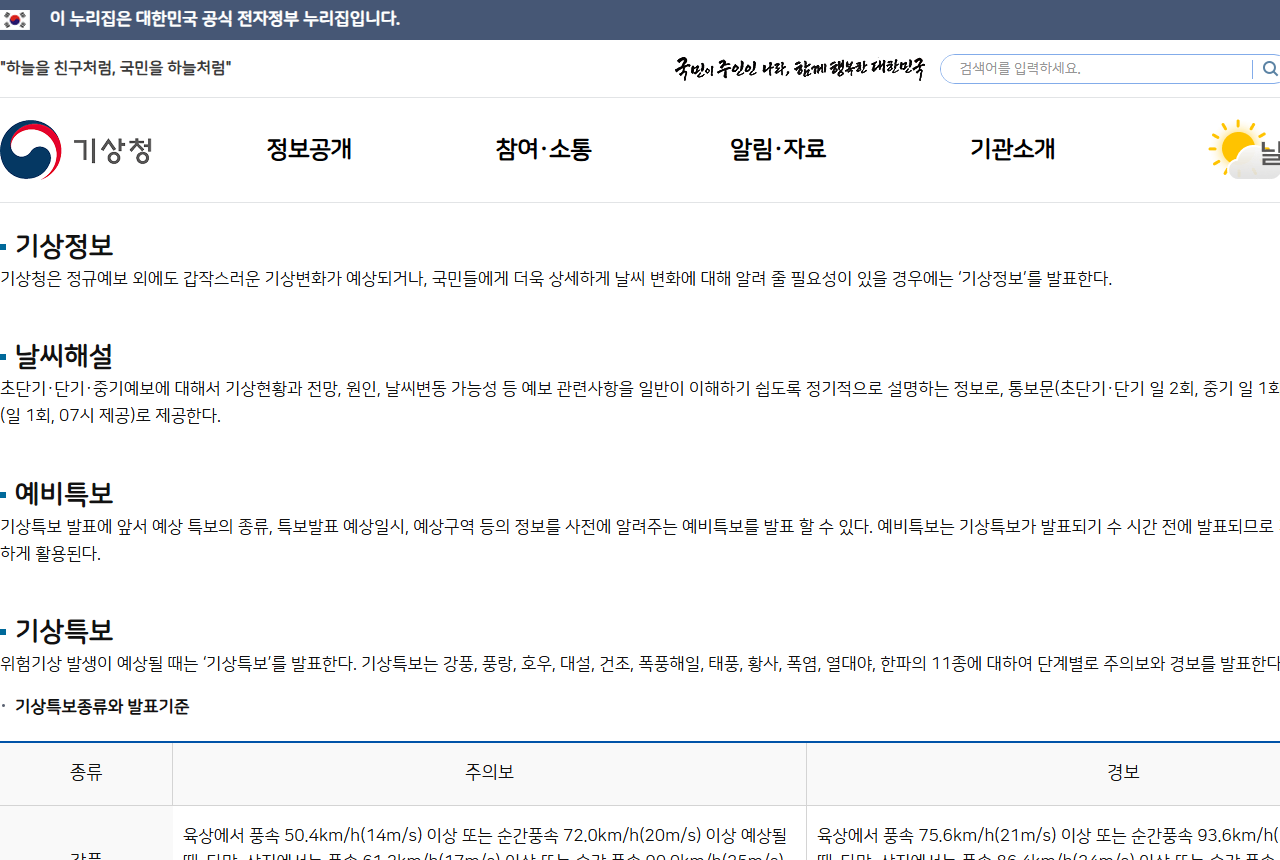
Task: Click the 대한민국 공식 전자정부 누리집 banner text
Action: (x=225, y=19)
